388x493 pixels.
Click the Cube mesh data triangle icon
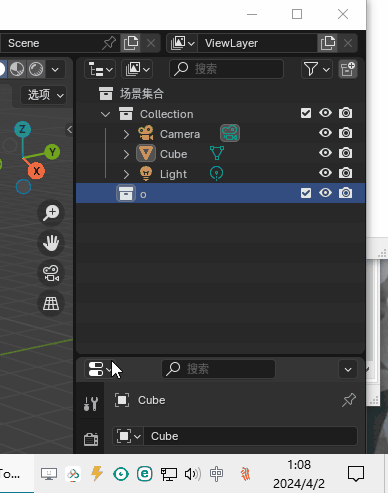(217, 153)
